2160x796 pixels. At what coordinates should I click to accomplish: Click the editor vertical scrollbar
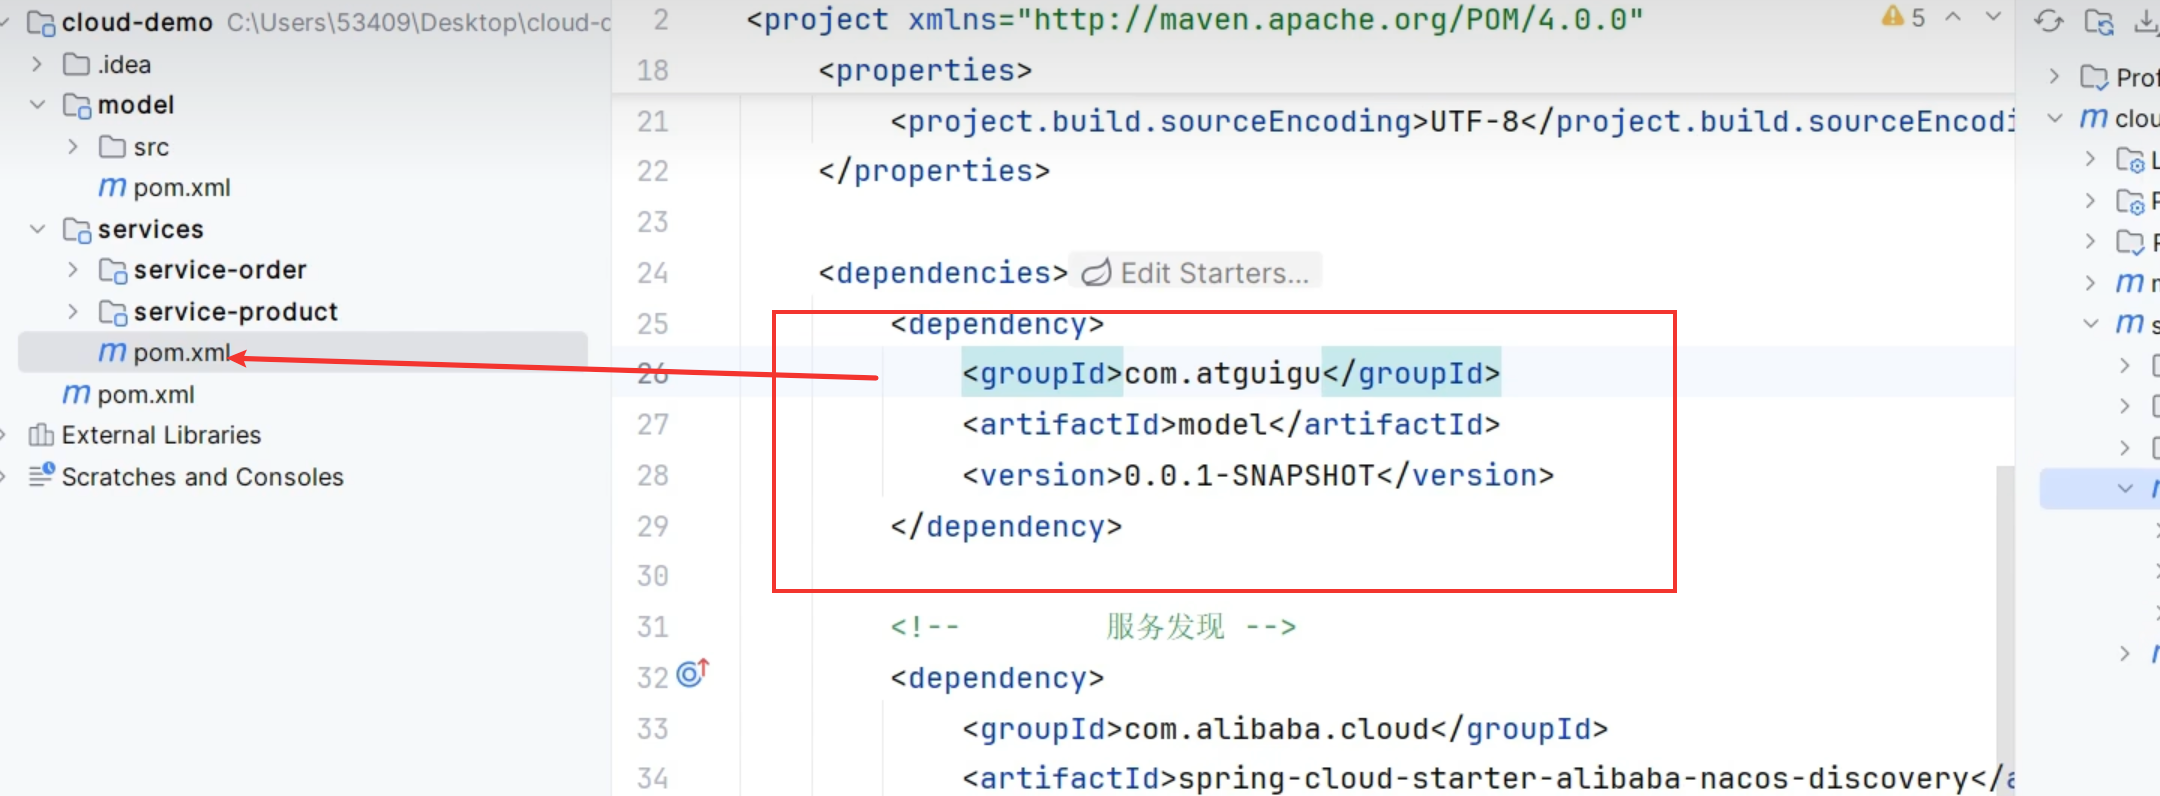pyautogui.click(x=2004, y=600)
